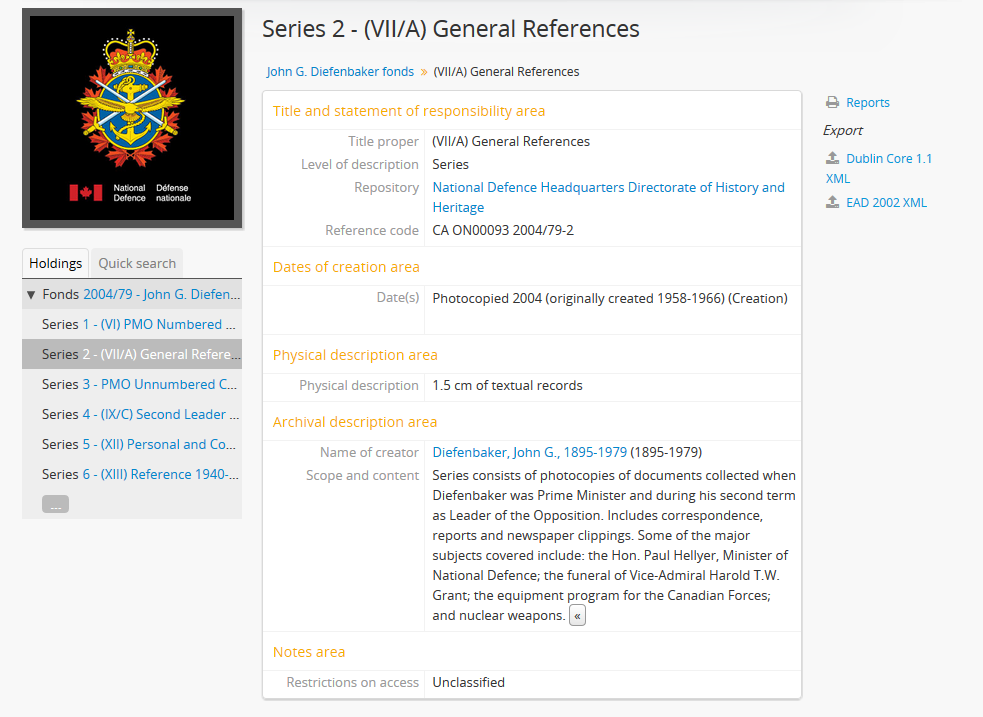Click the National Defence coat of arms logo
Image resolution: width=983 pixels, height=717 pixels.
(x=131, y=117)
